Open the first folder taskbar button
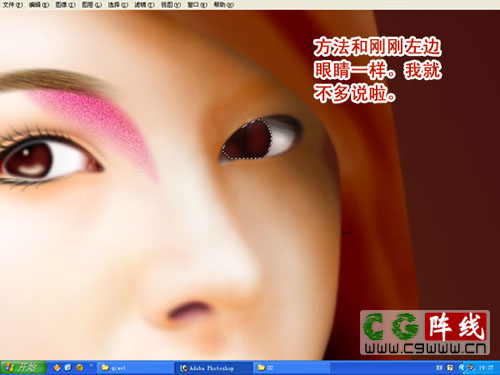The height and width of the screenshot is (375, 500). [135, 368]
